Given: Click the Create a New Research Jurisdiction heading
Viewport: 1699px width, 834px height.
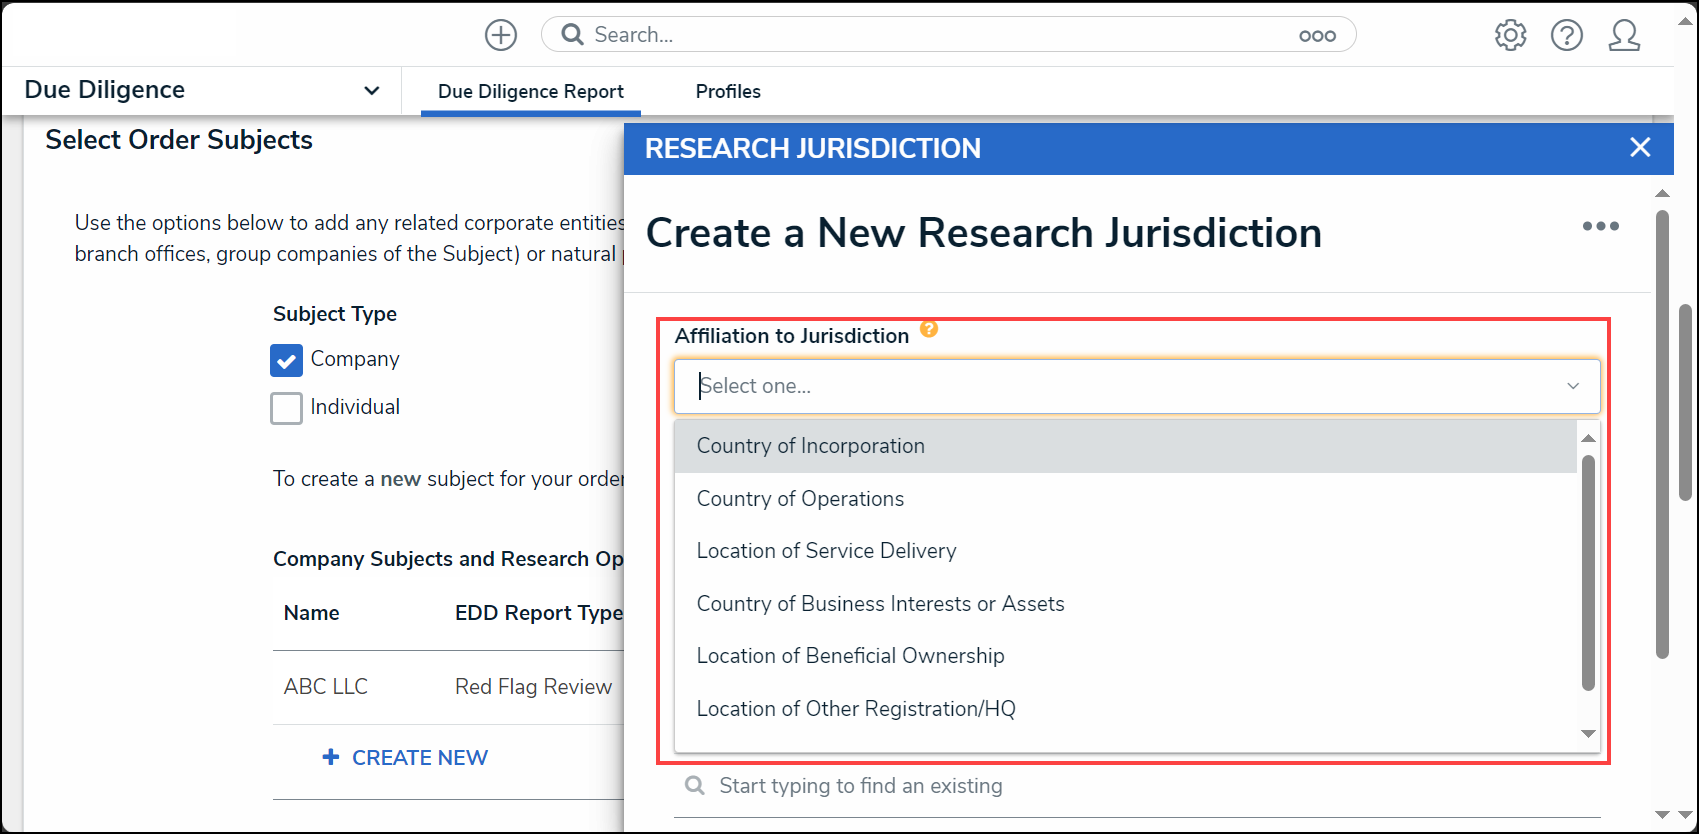Looking at the screenshot, I should 984,233.
